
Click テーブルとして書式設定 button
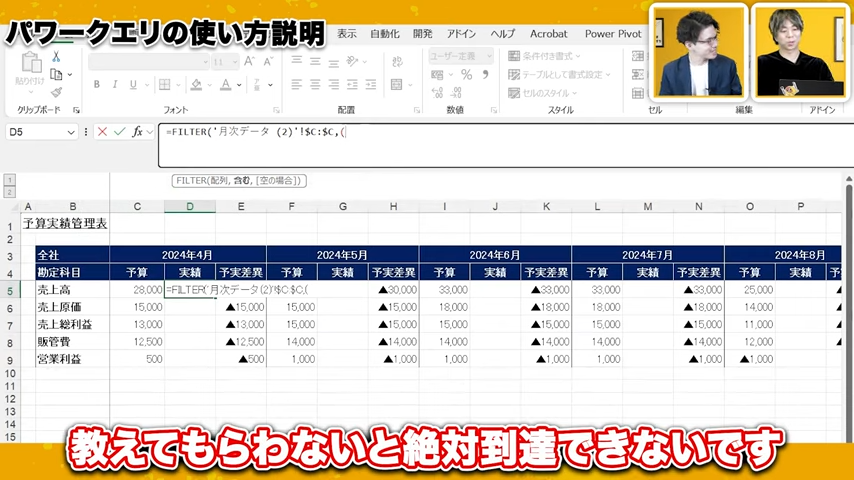pos(559,75)
